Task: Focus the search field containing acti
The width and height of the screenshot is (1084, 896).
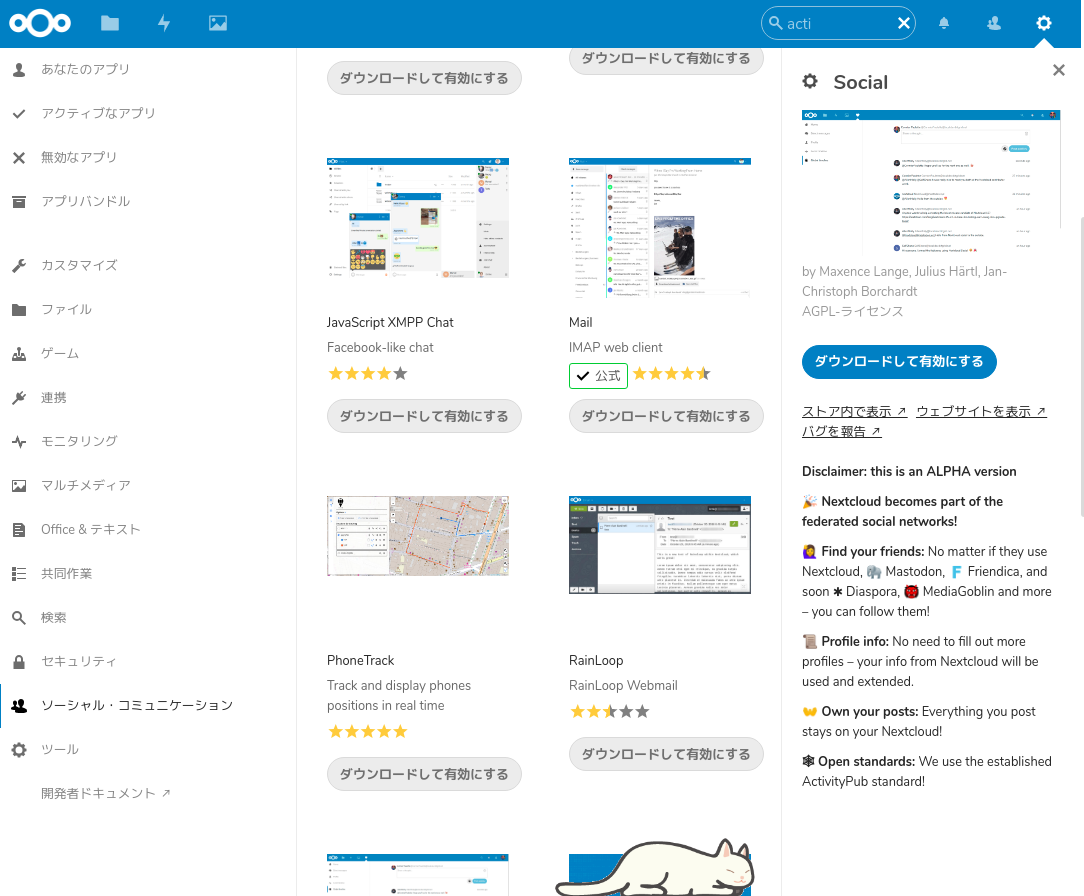Action: pos(838,24)
